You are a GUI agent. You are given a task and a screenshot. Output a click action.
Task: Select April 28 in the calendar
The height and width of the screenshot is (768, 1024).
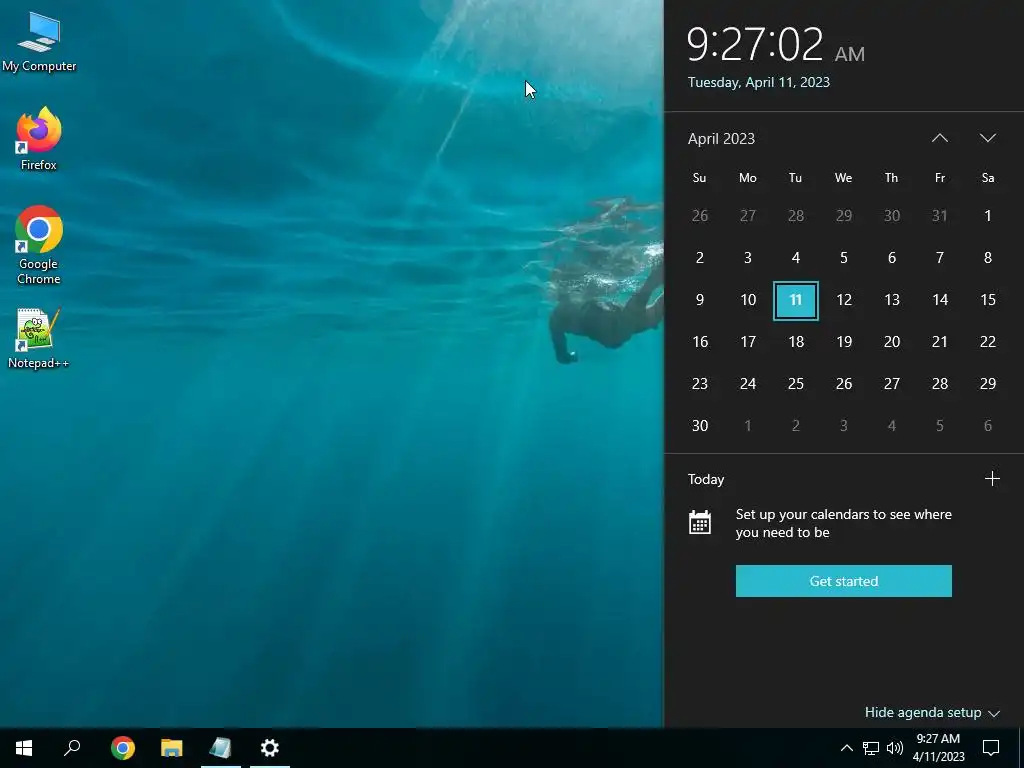940,384
